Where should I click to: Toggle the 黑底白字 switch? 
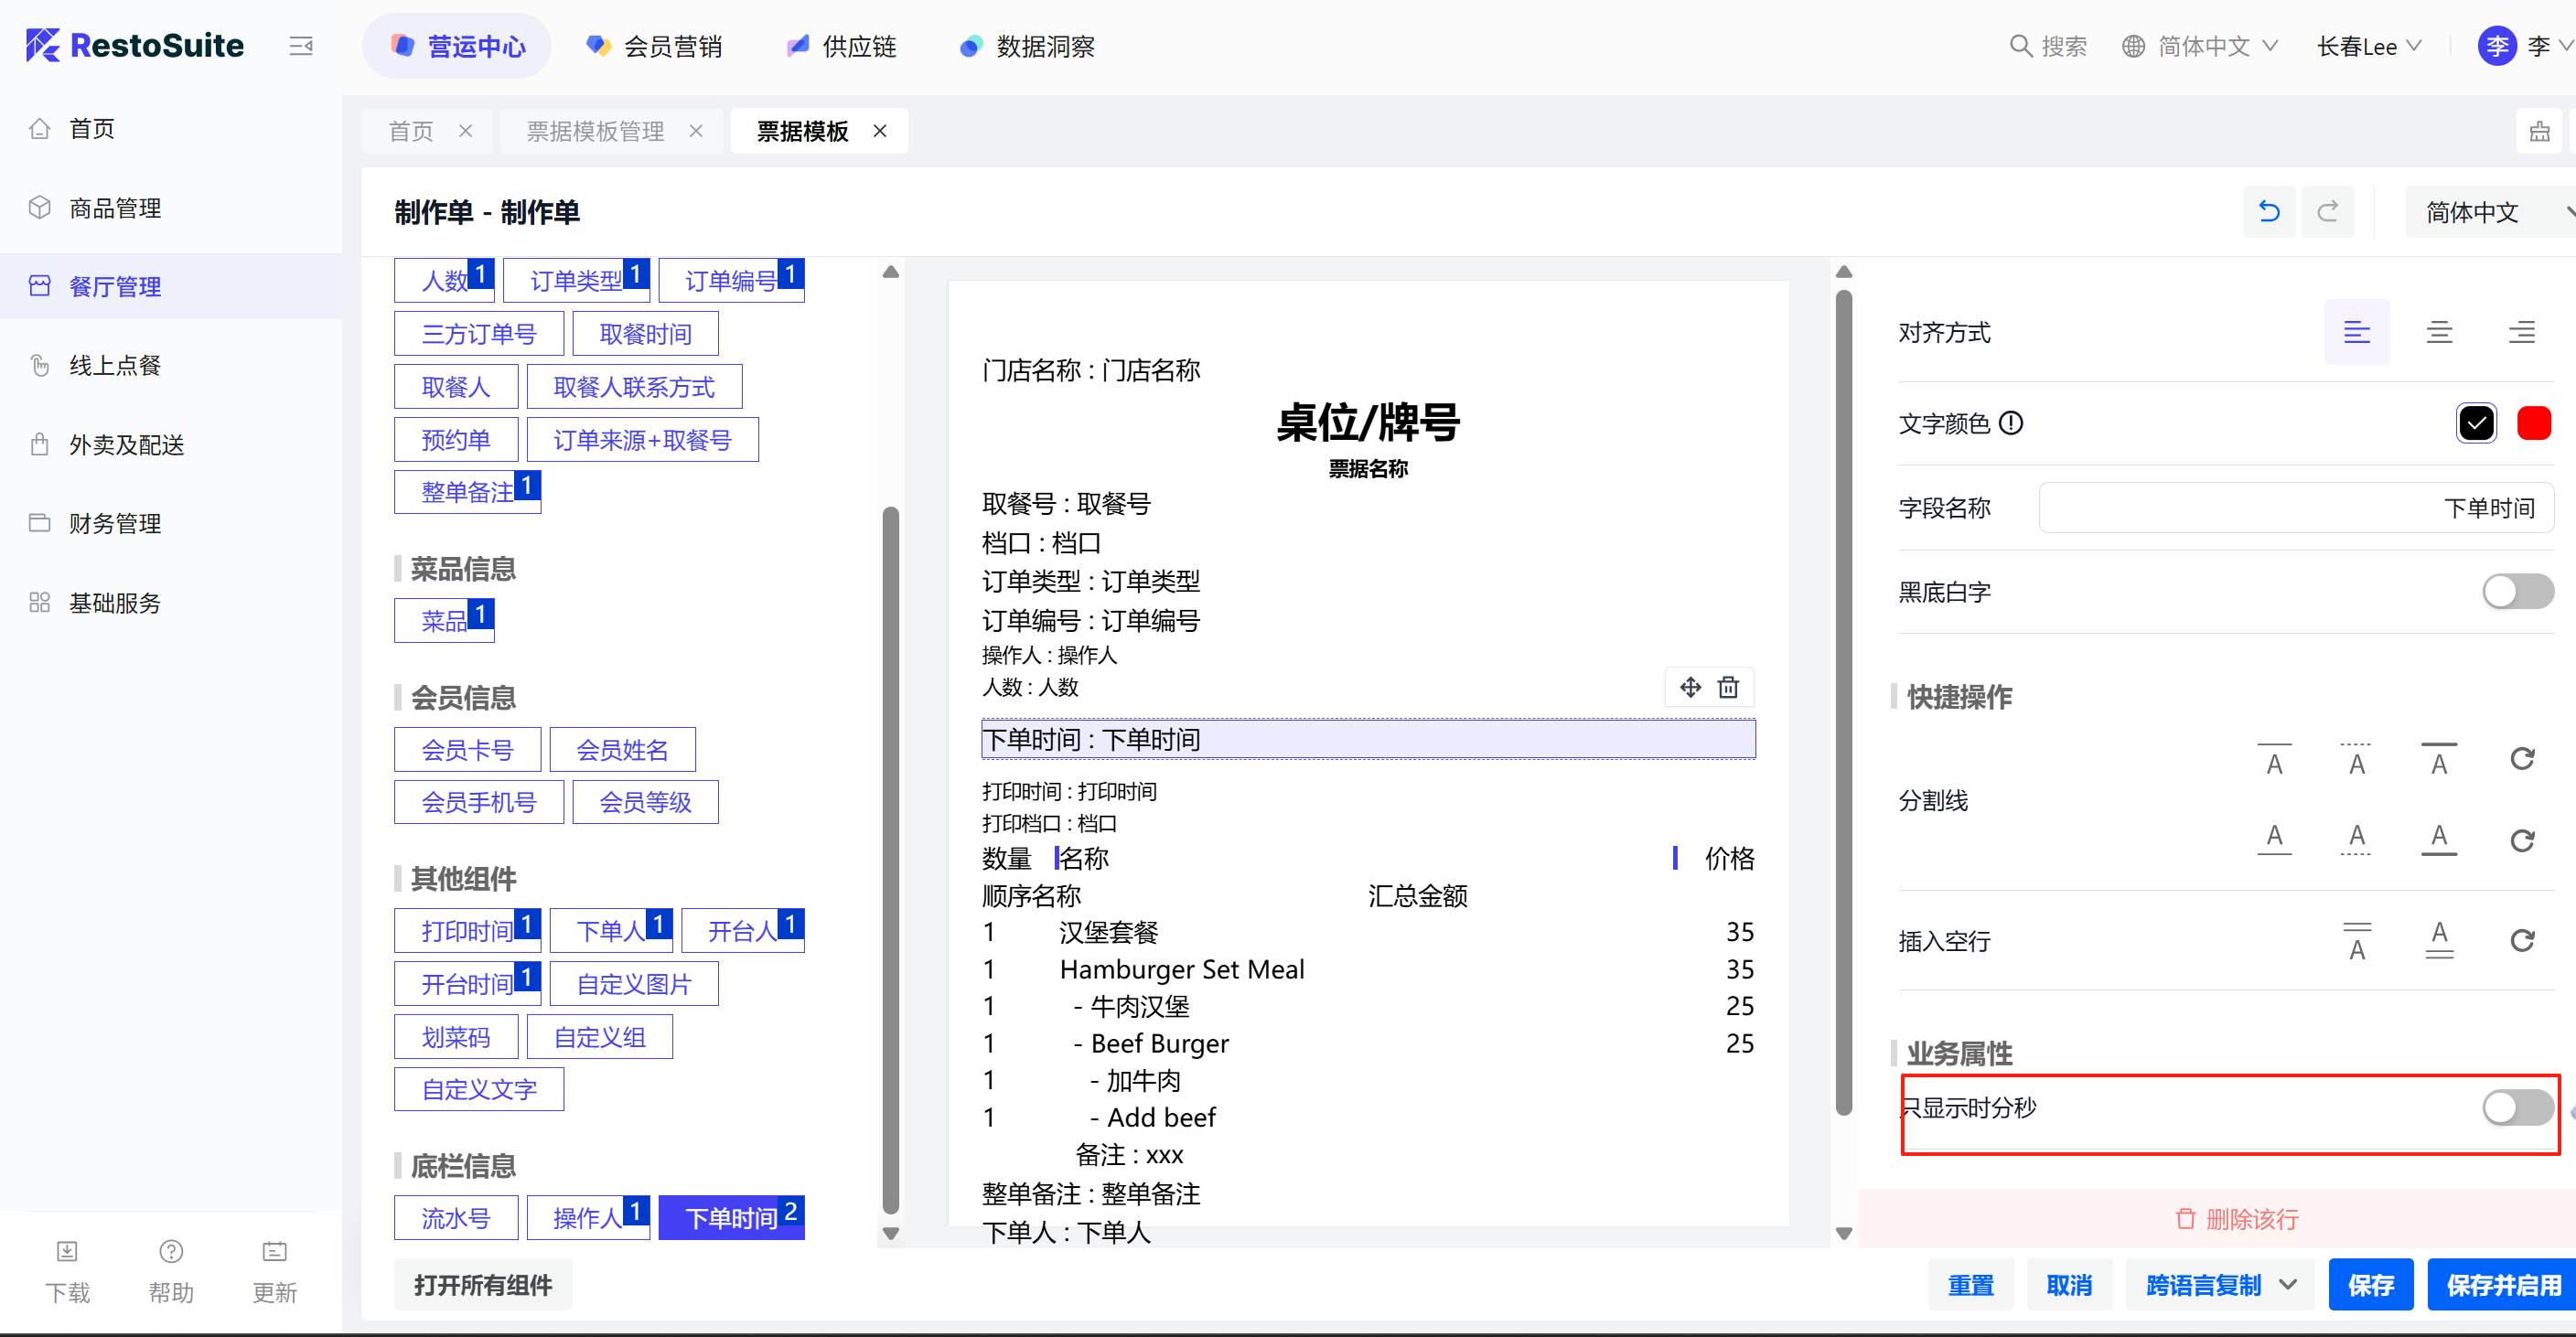pos(2517,592)
